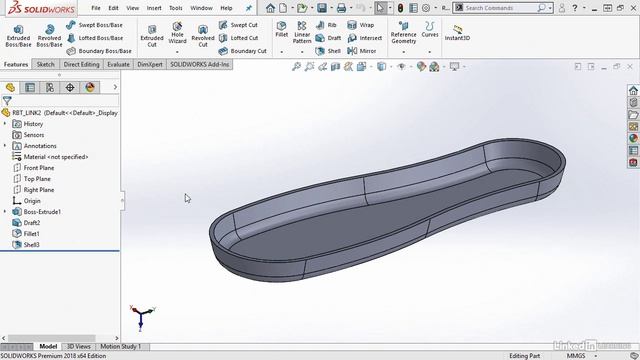The width and height of the screenshot is (640, 360).
Task: Select the Intersect feature
Action: point(364,38)
